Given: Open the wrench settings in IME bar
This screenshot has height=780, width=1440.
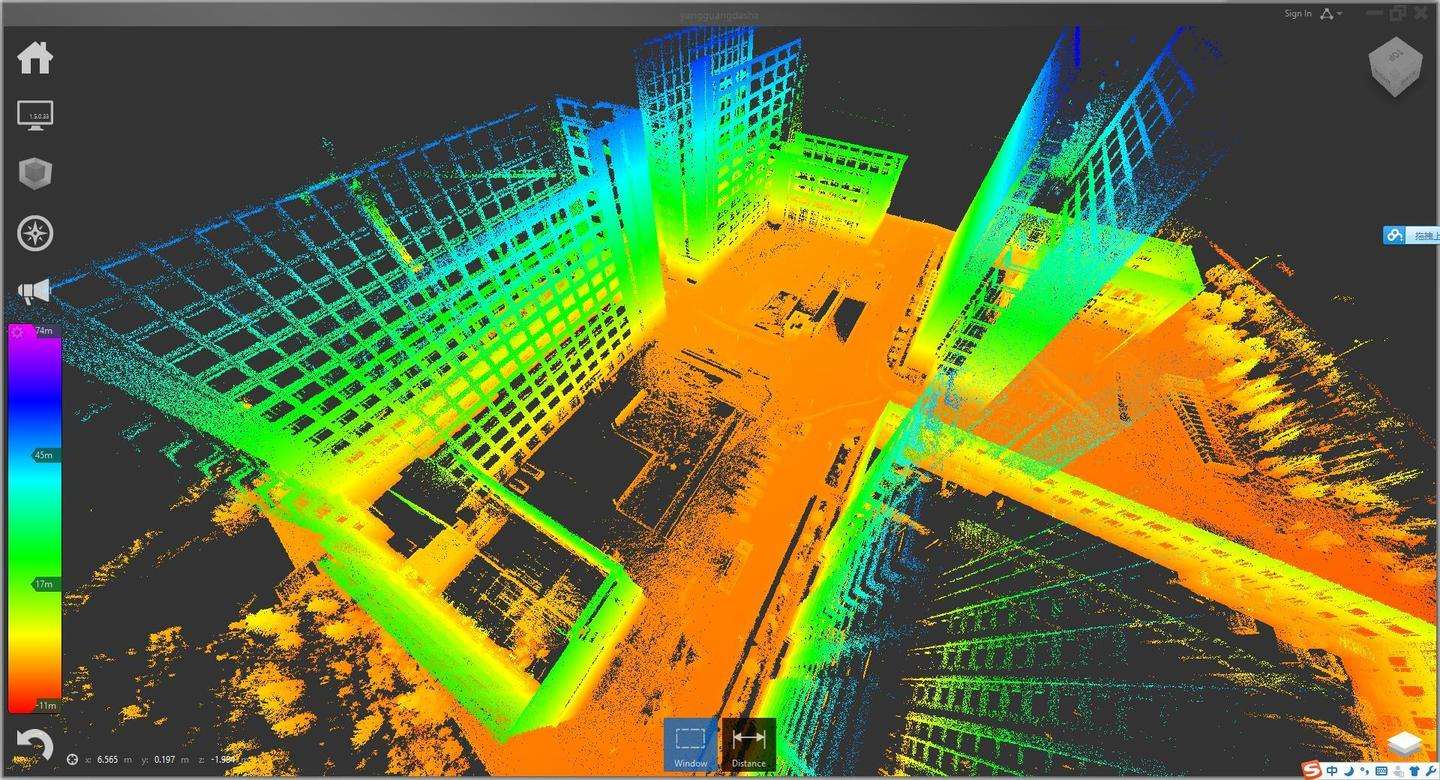Looking at the screenshot, I should 1431,771.
